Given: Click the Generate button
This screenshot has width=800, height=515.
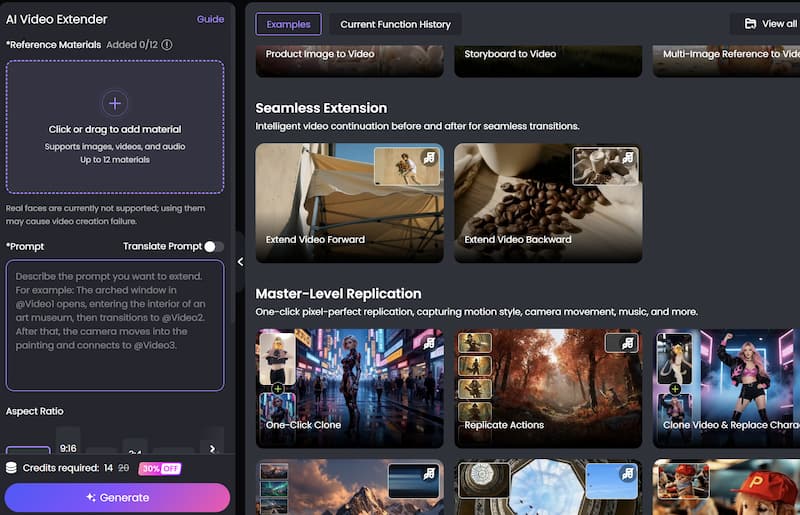Looking at the screenshot, I should click(x=117, y=498).
